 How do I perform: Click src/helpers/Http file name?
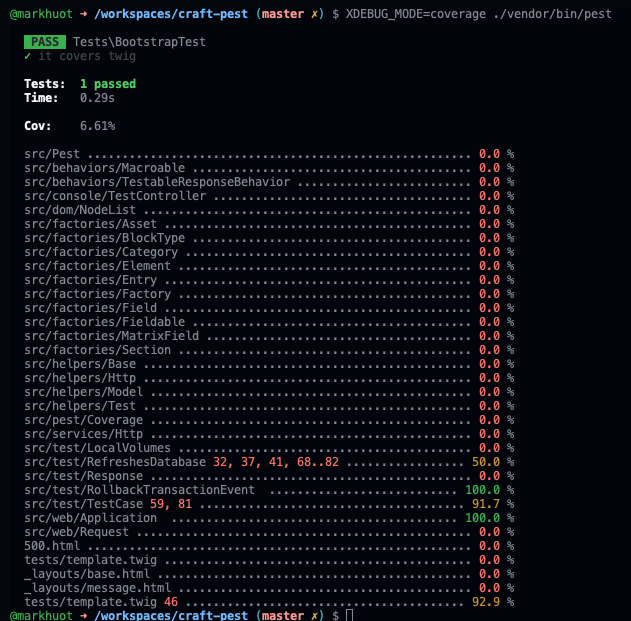pos(80,378)
